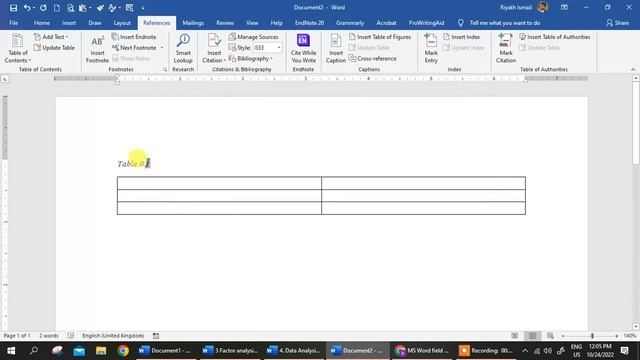The height and width of the screenshot is (360, 640).
Task: Click the Share button
Action: [617, 23]
